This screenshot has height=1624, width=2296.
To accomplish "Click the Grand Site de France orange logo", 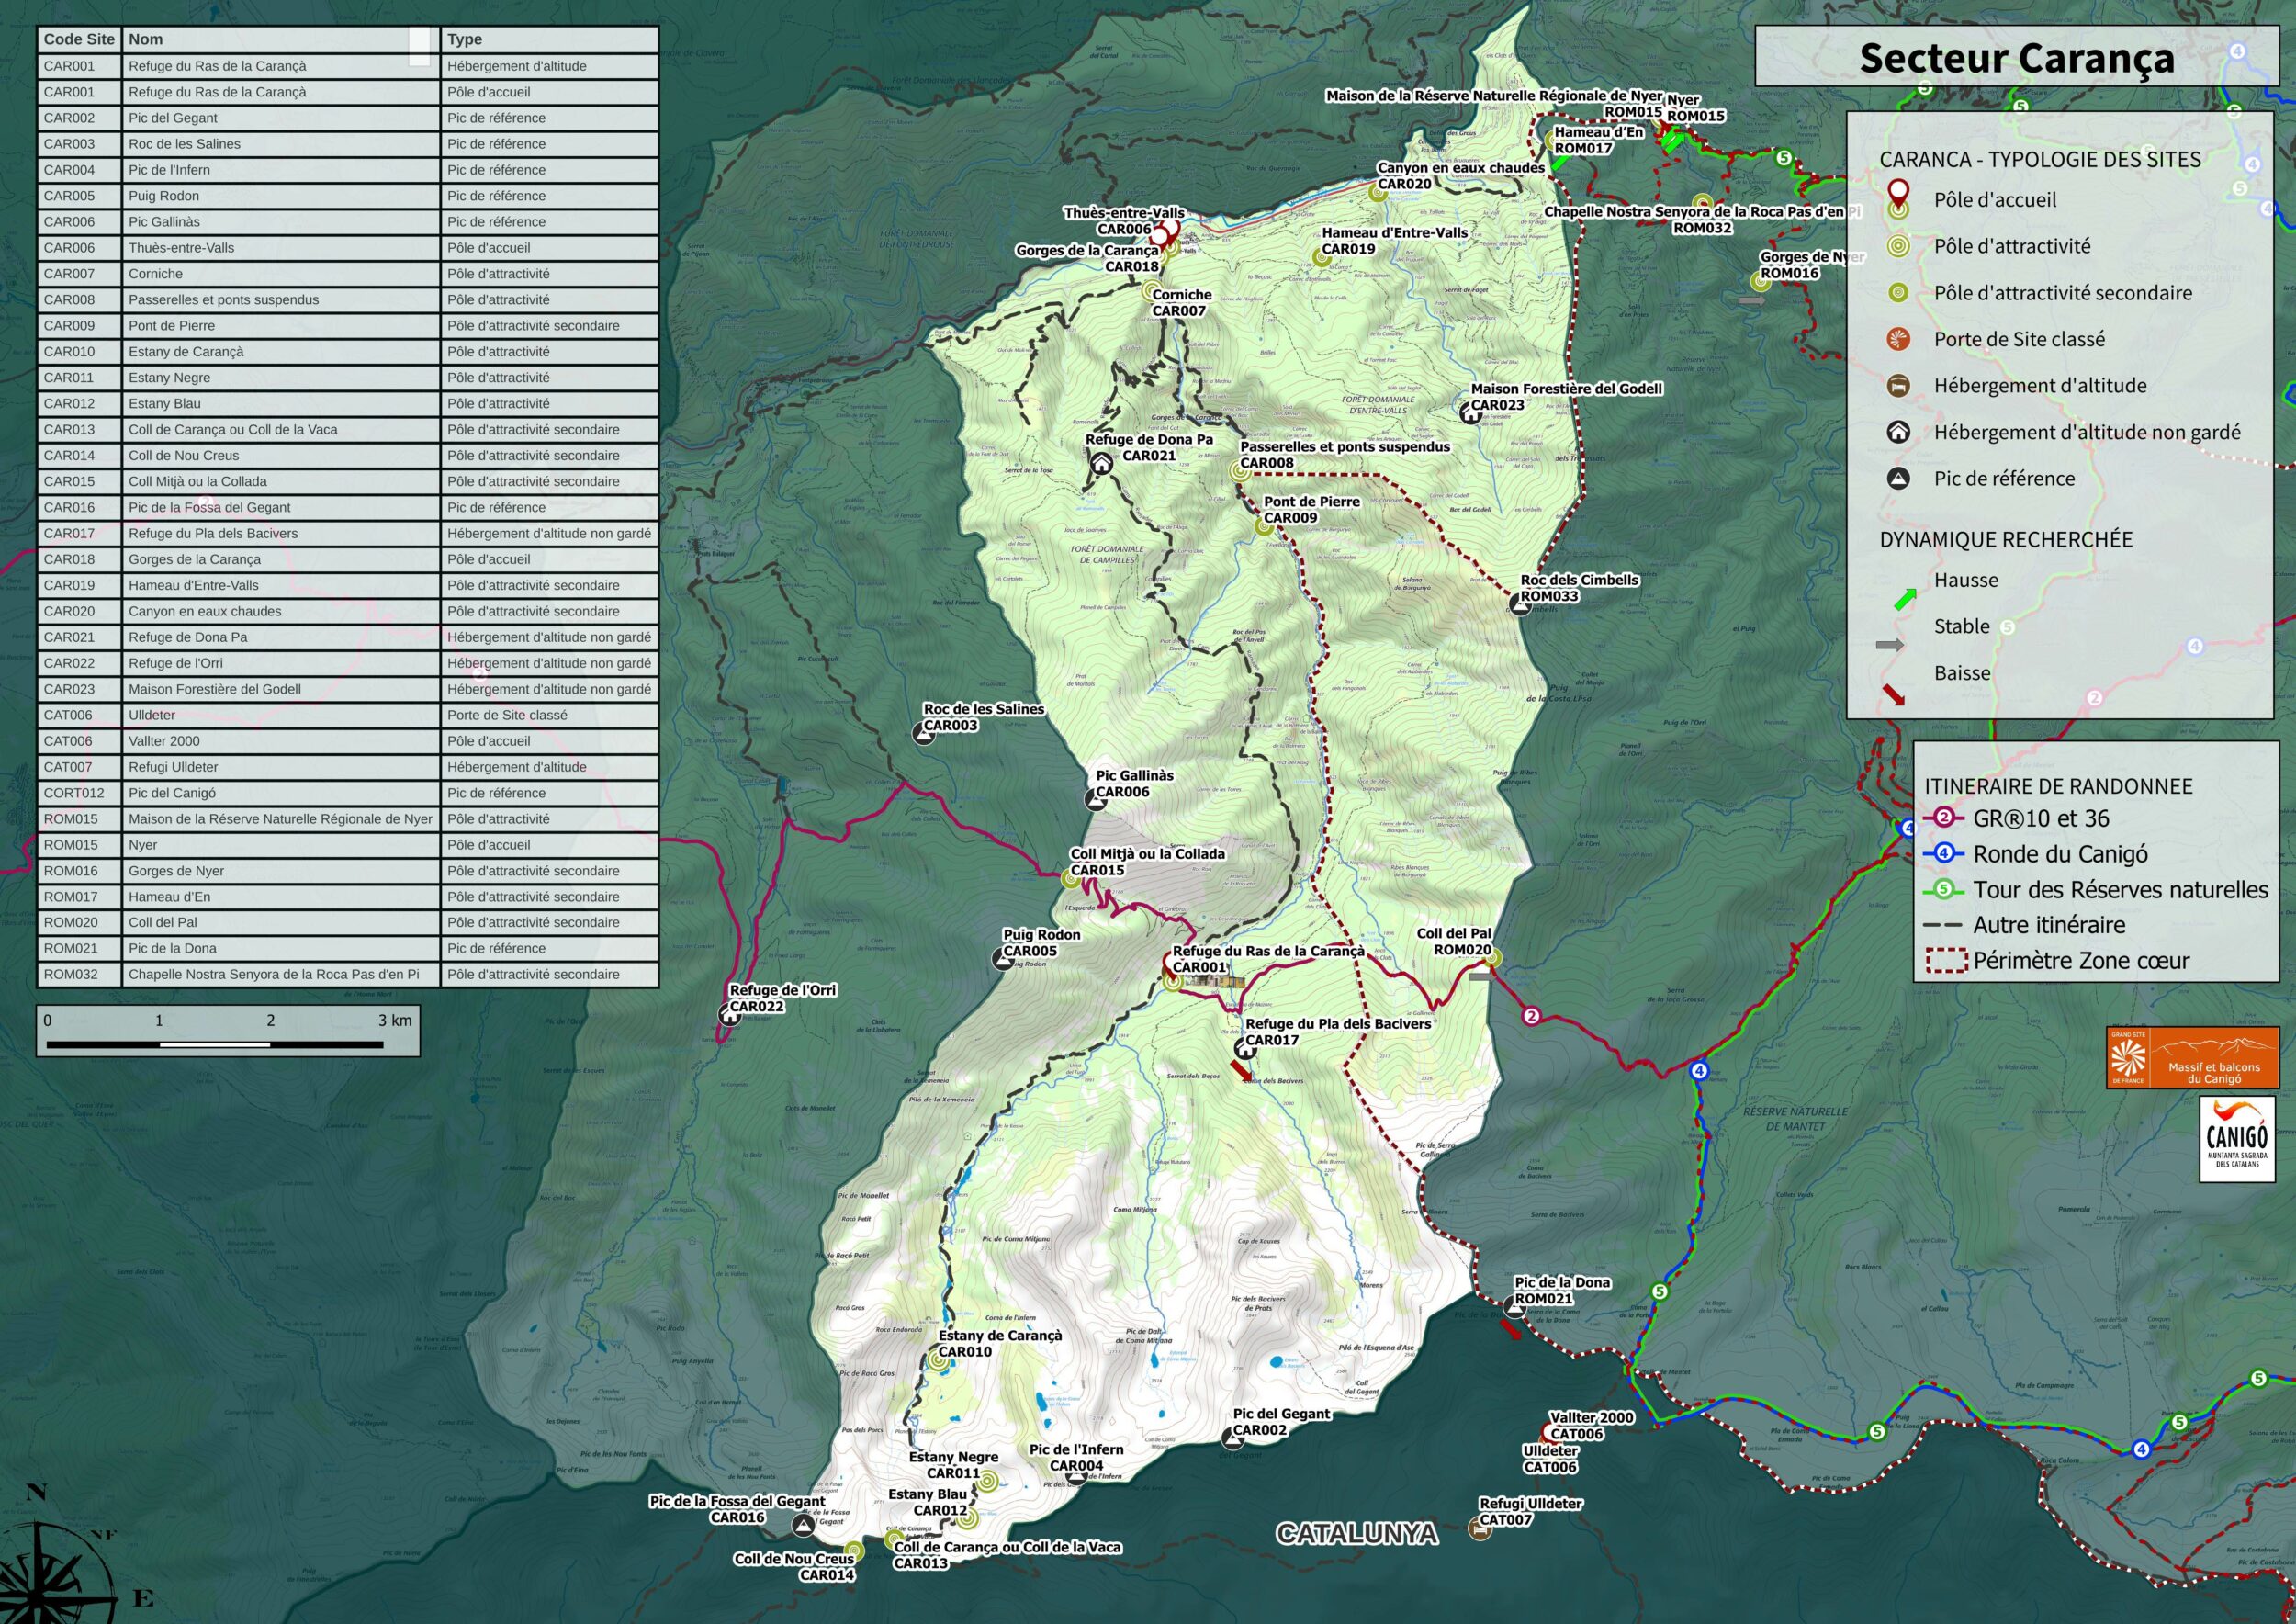I will point(2193,1057).
